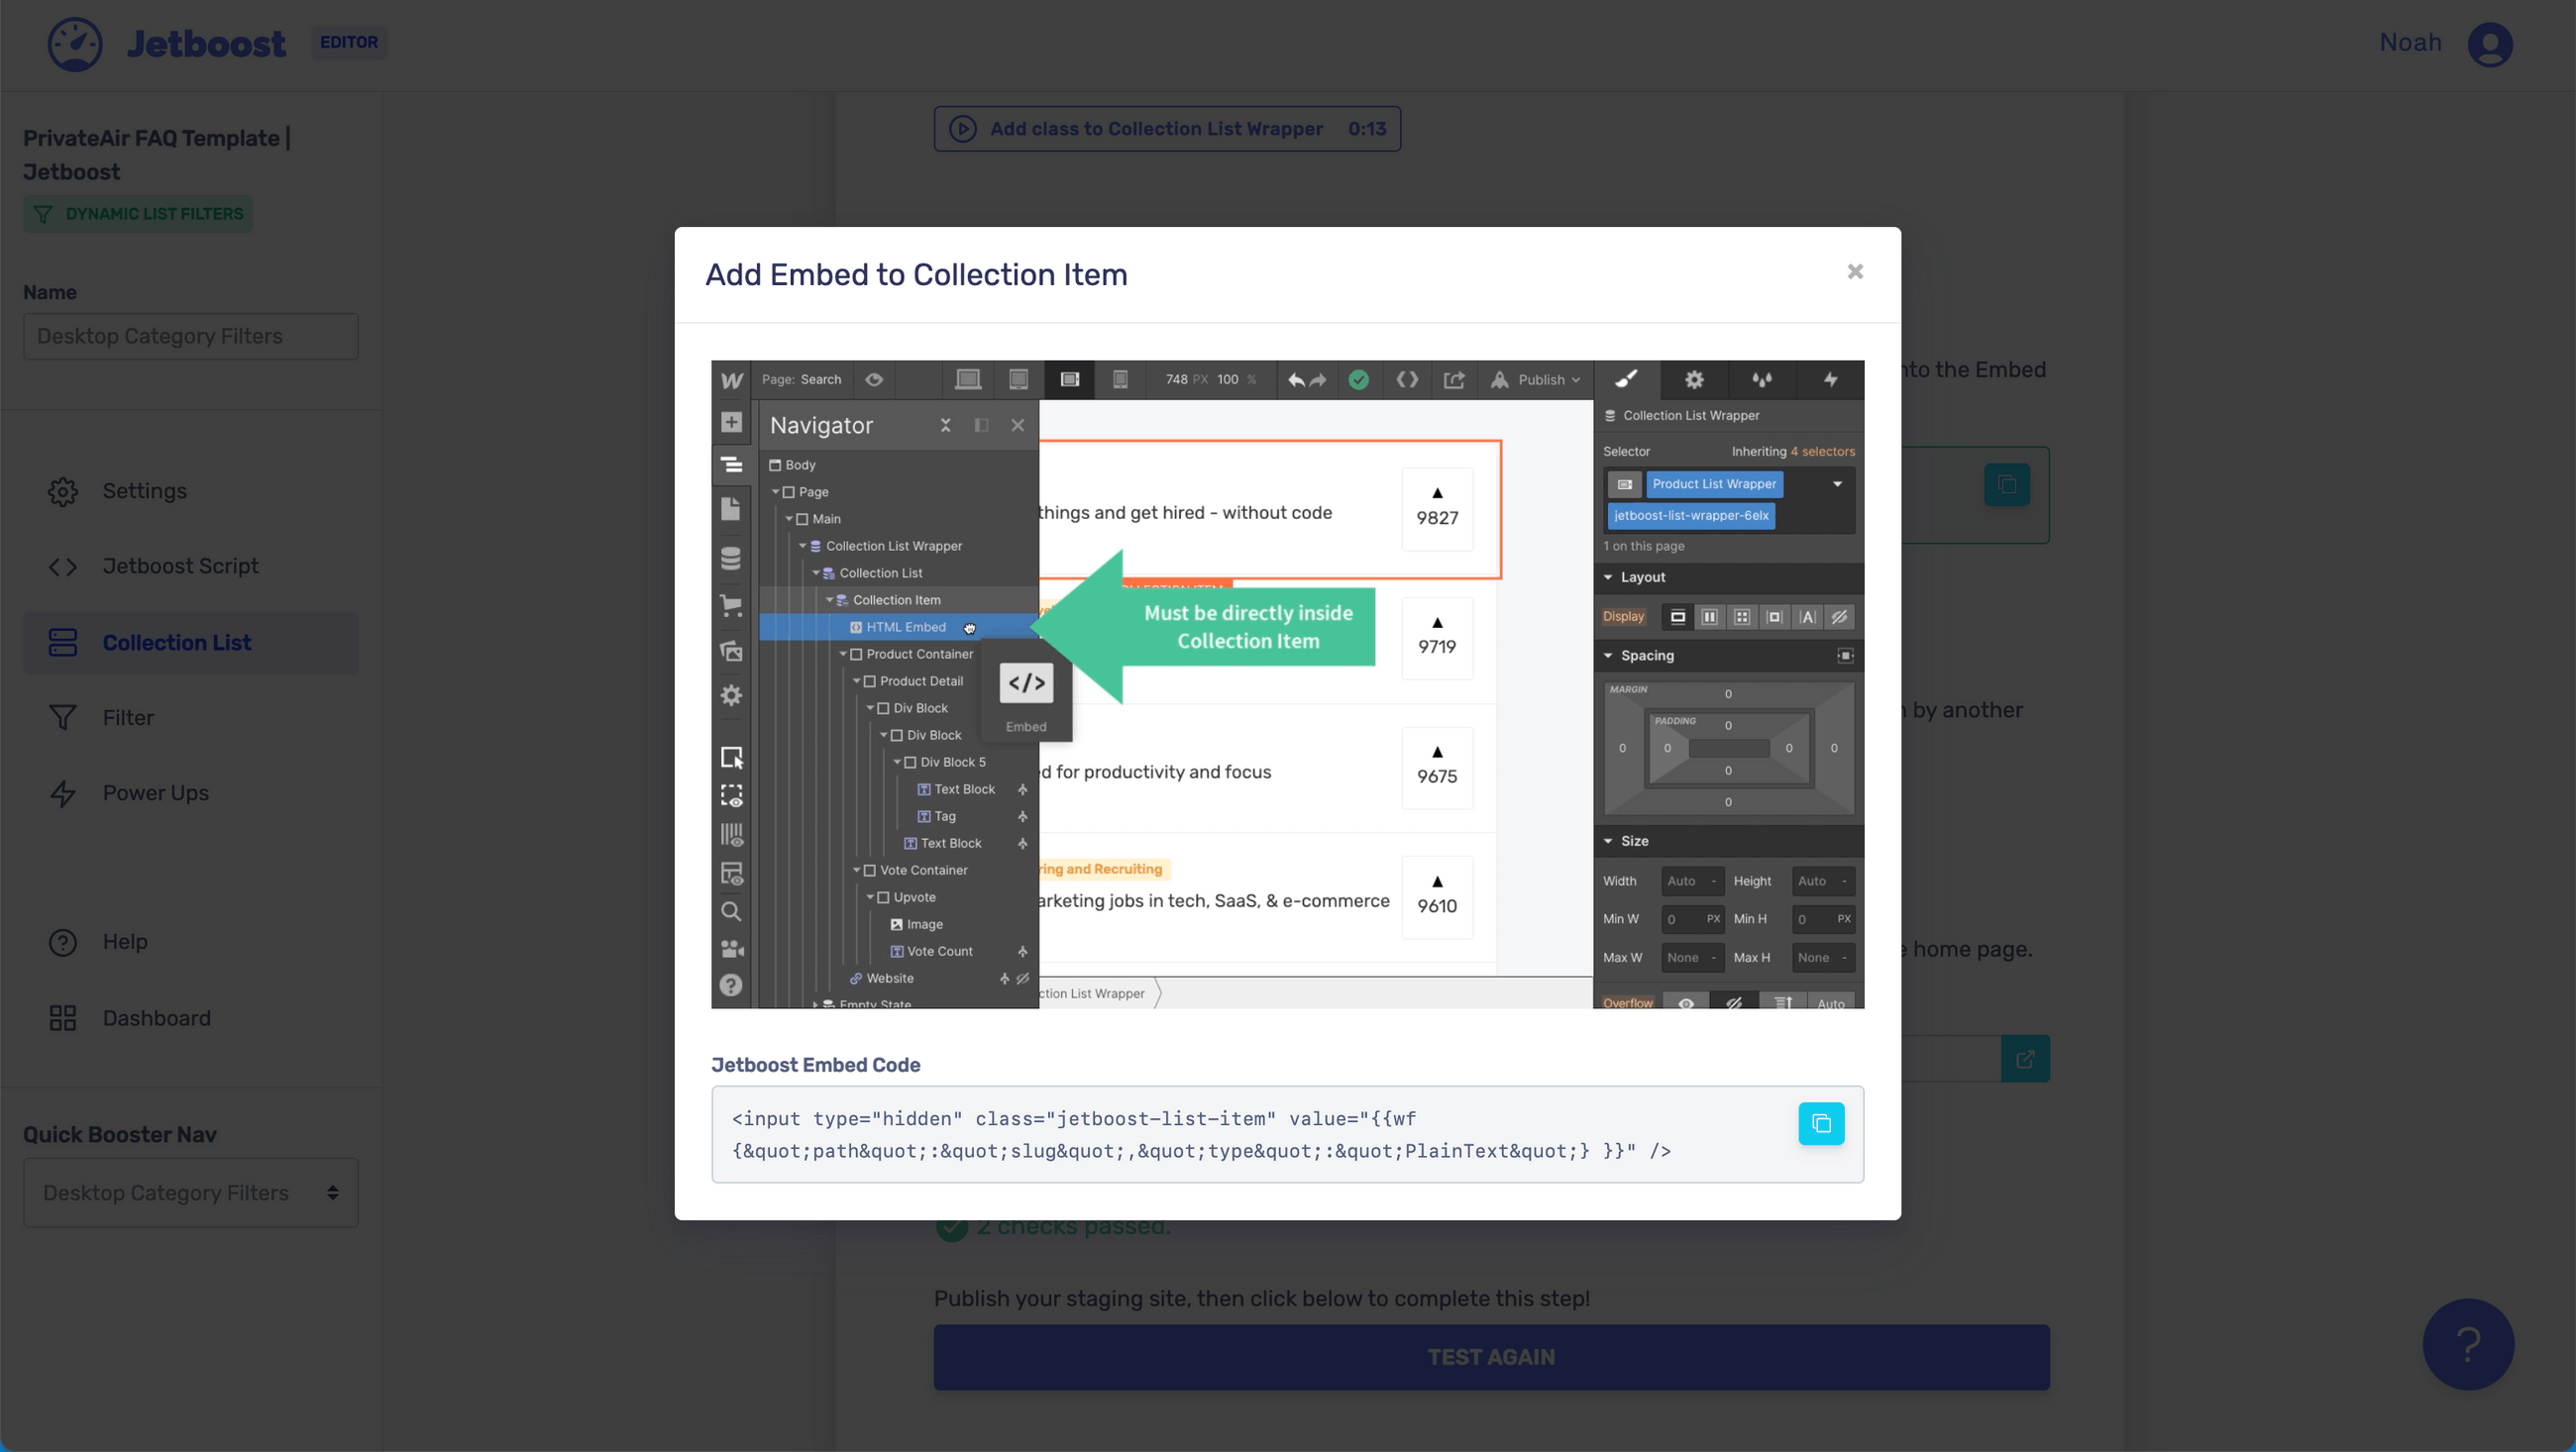Open the Quick Booster Nav dropdown
Image resolution: width=2576 pixels, height=1452 pixels.
[x=190, y=1192]
